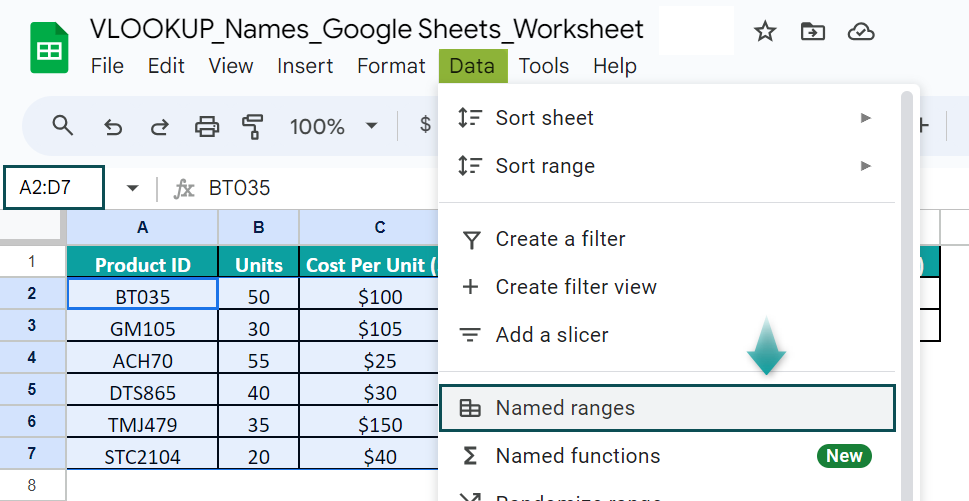This screenshot has height=501, width=969.
Task: Select cell containing GM105
Action: (142, 327)
